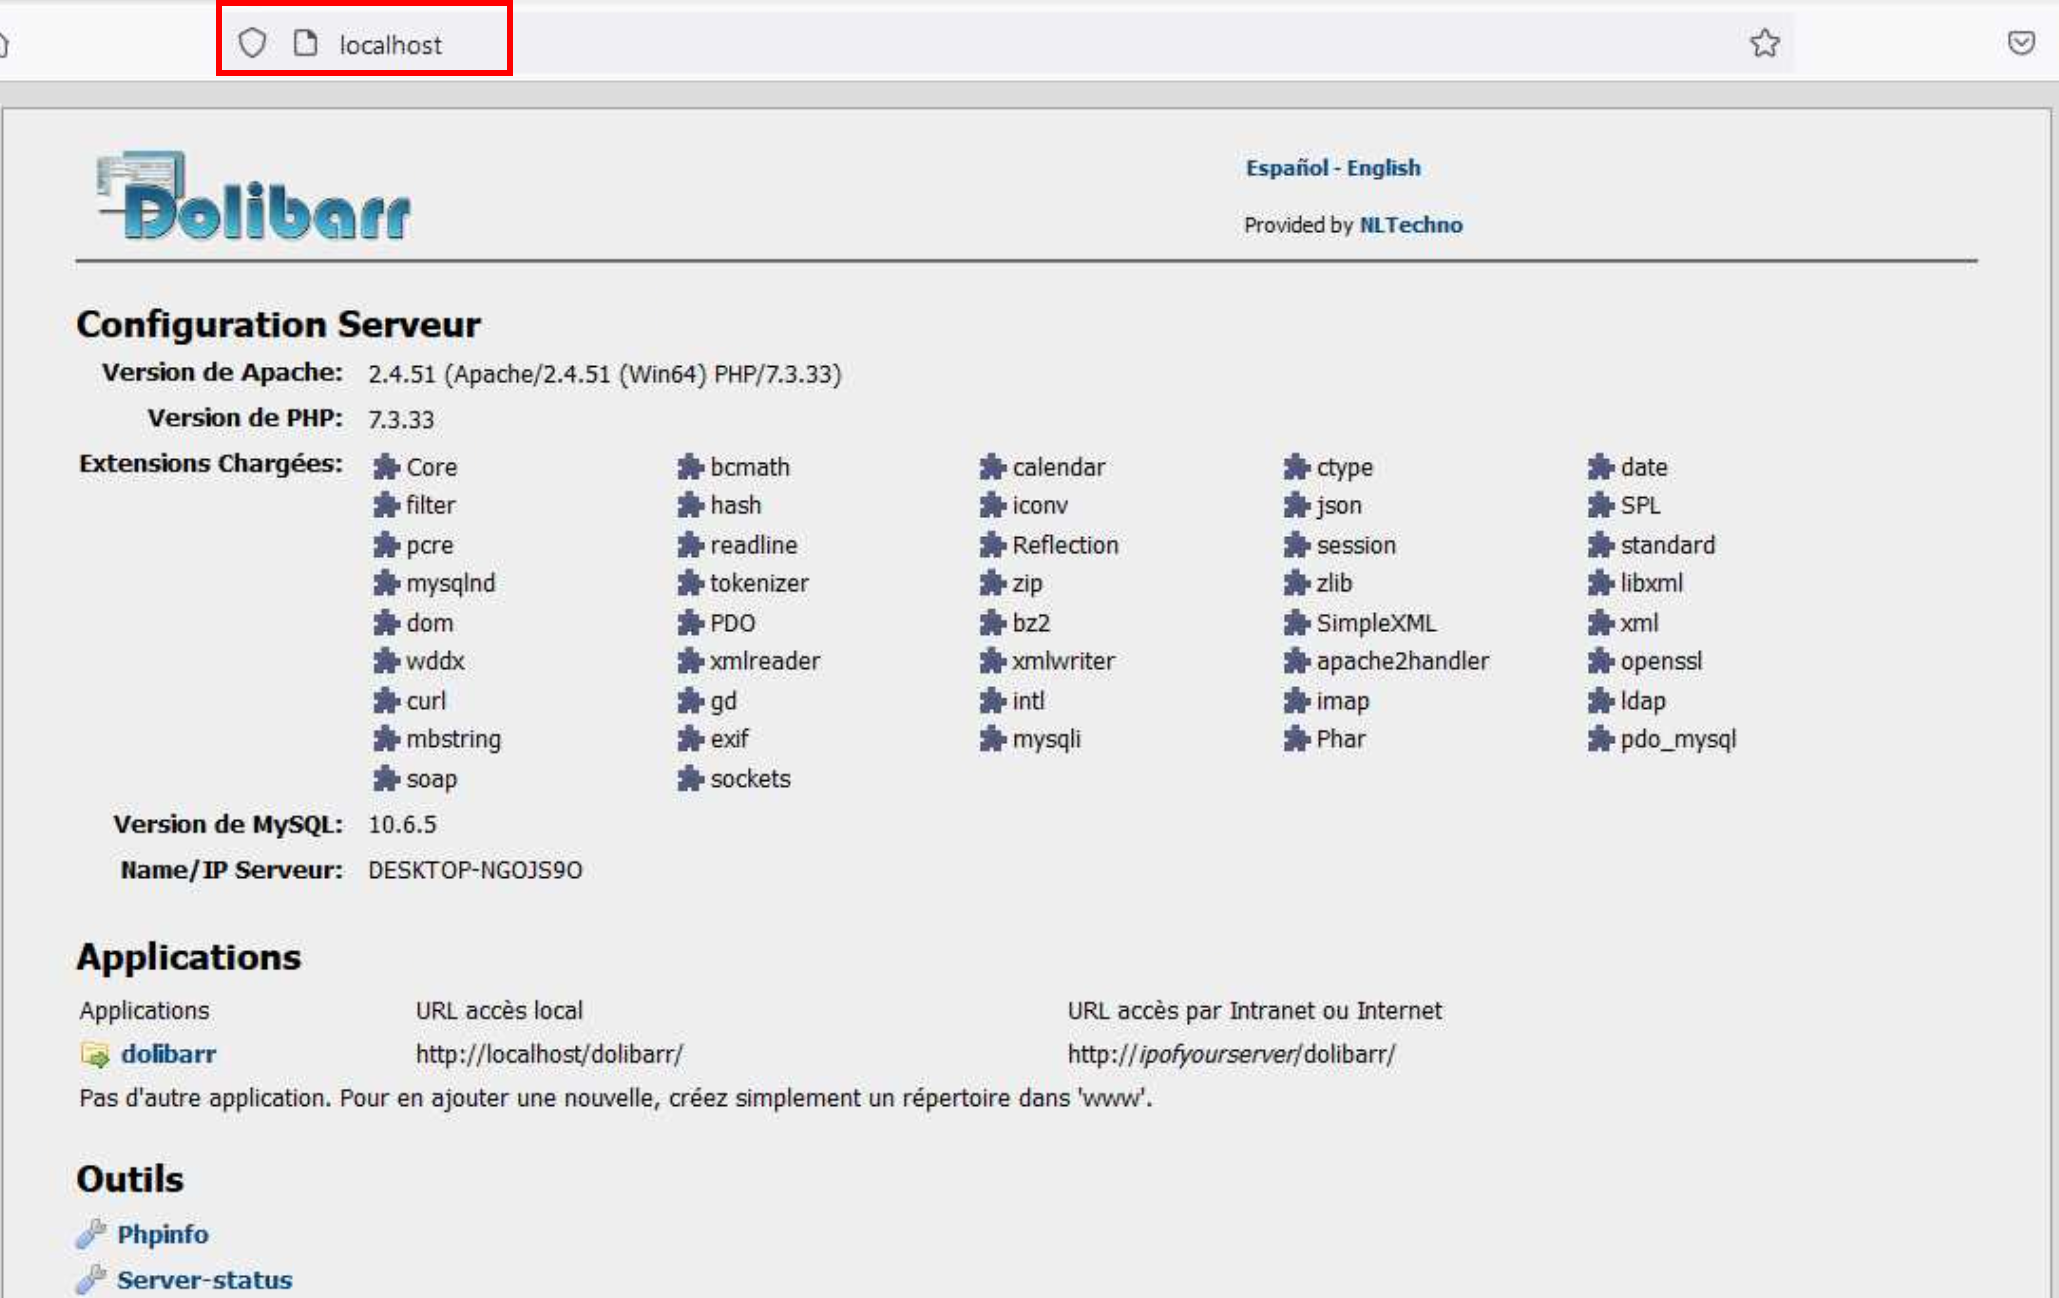Save page to Pocket icon
Viewport: 2059px width, 1298px height.
pyautogui.click(x=2021, y=43)
